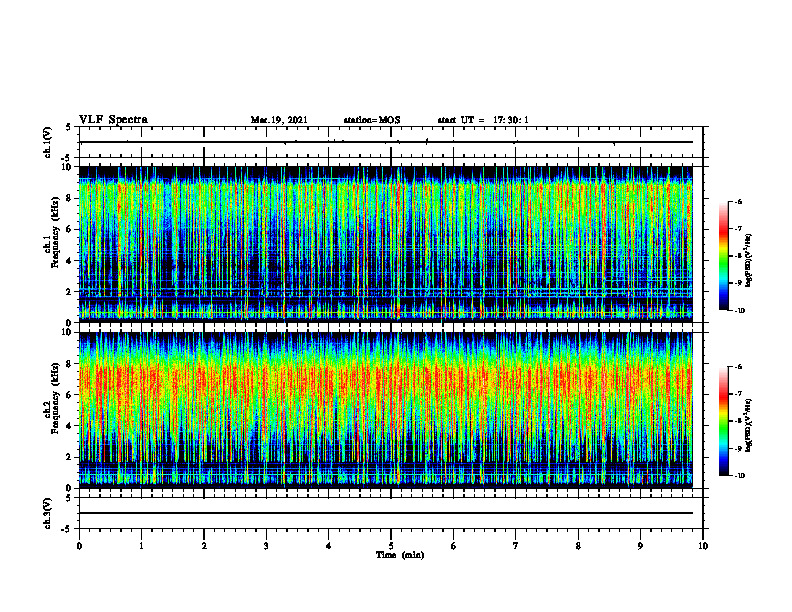Click the "ch.3(V)" waveform axis label
The image size is (792, 612).
[47, 513]
